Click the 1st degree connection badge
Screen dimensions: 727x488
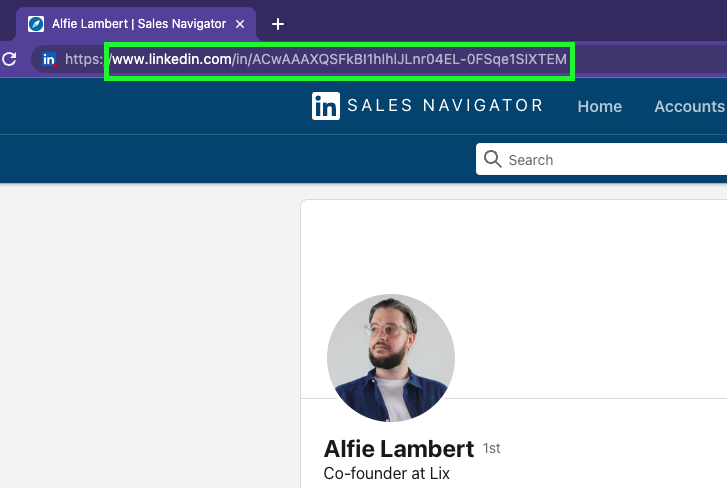(491, 449)
